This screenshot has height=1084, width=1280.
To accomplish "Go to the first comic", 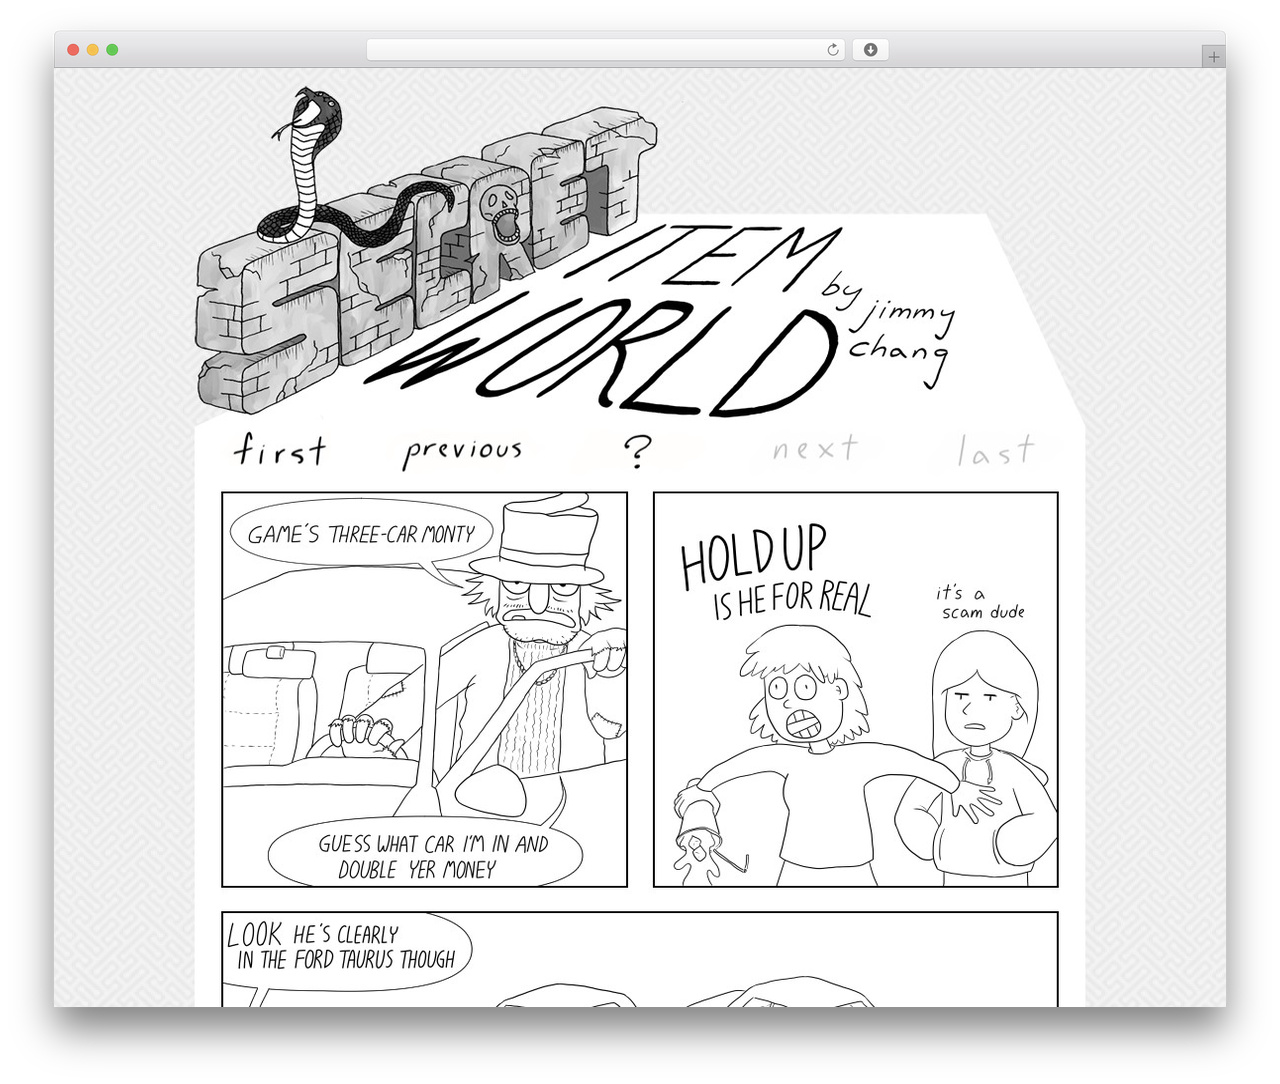I will 280,450.
